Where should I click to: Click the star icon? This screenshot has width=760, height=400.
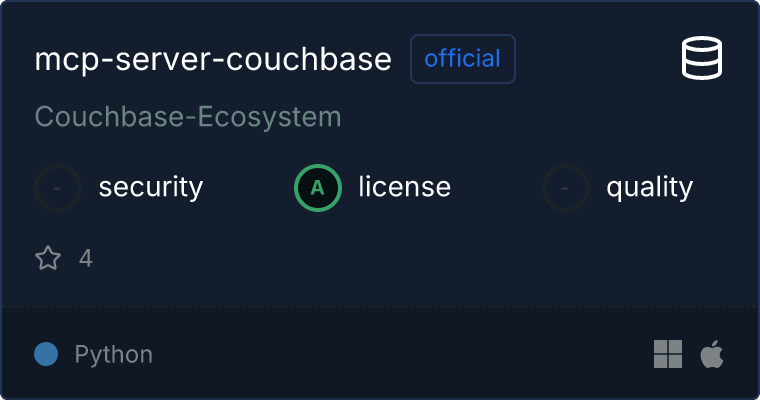[x=48, y=259]
